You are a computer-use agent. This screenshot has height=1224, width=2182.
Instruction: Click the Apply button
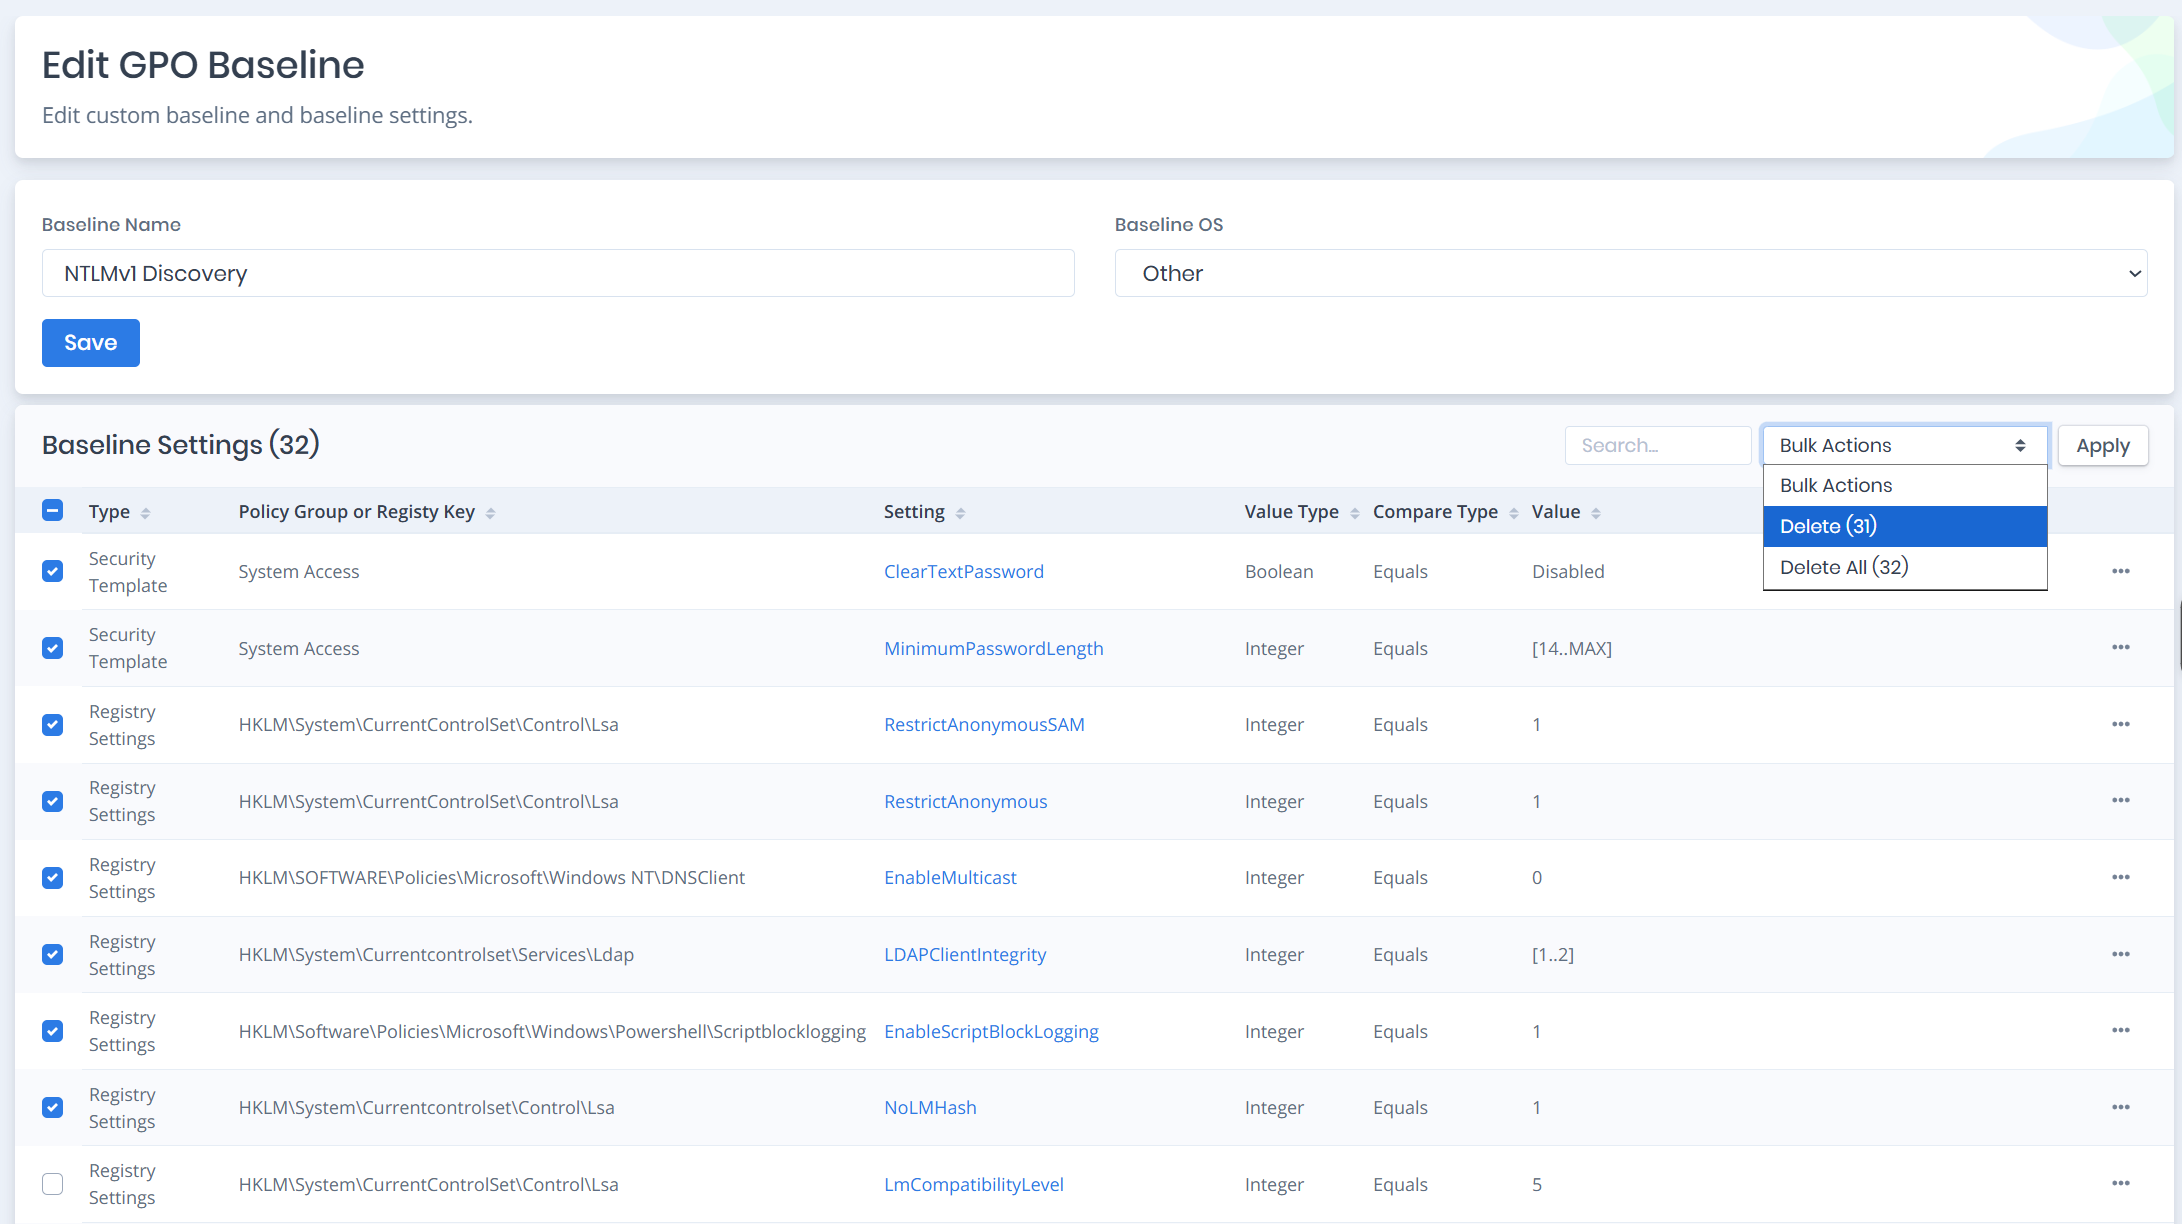point(2102,445)
